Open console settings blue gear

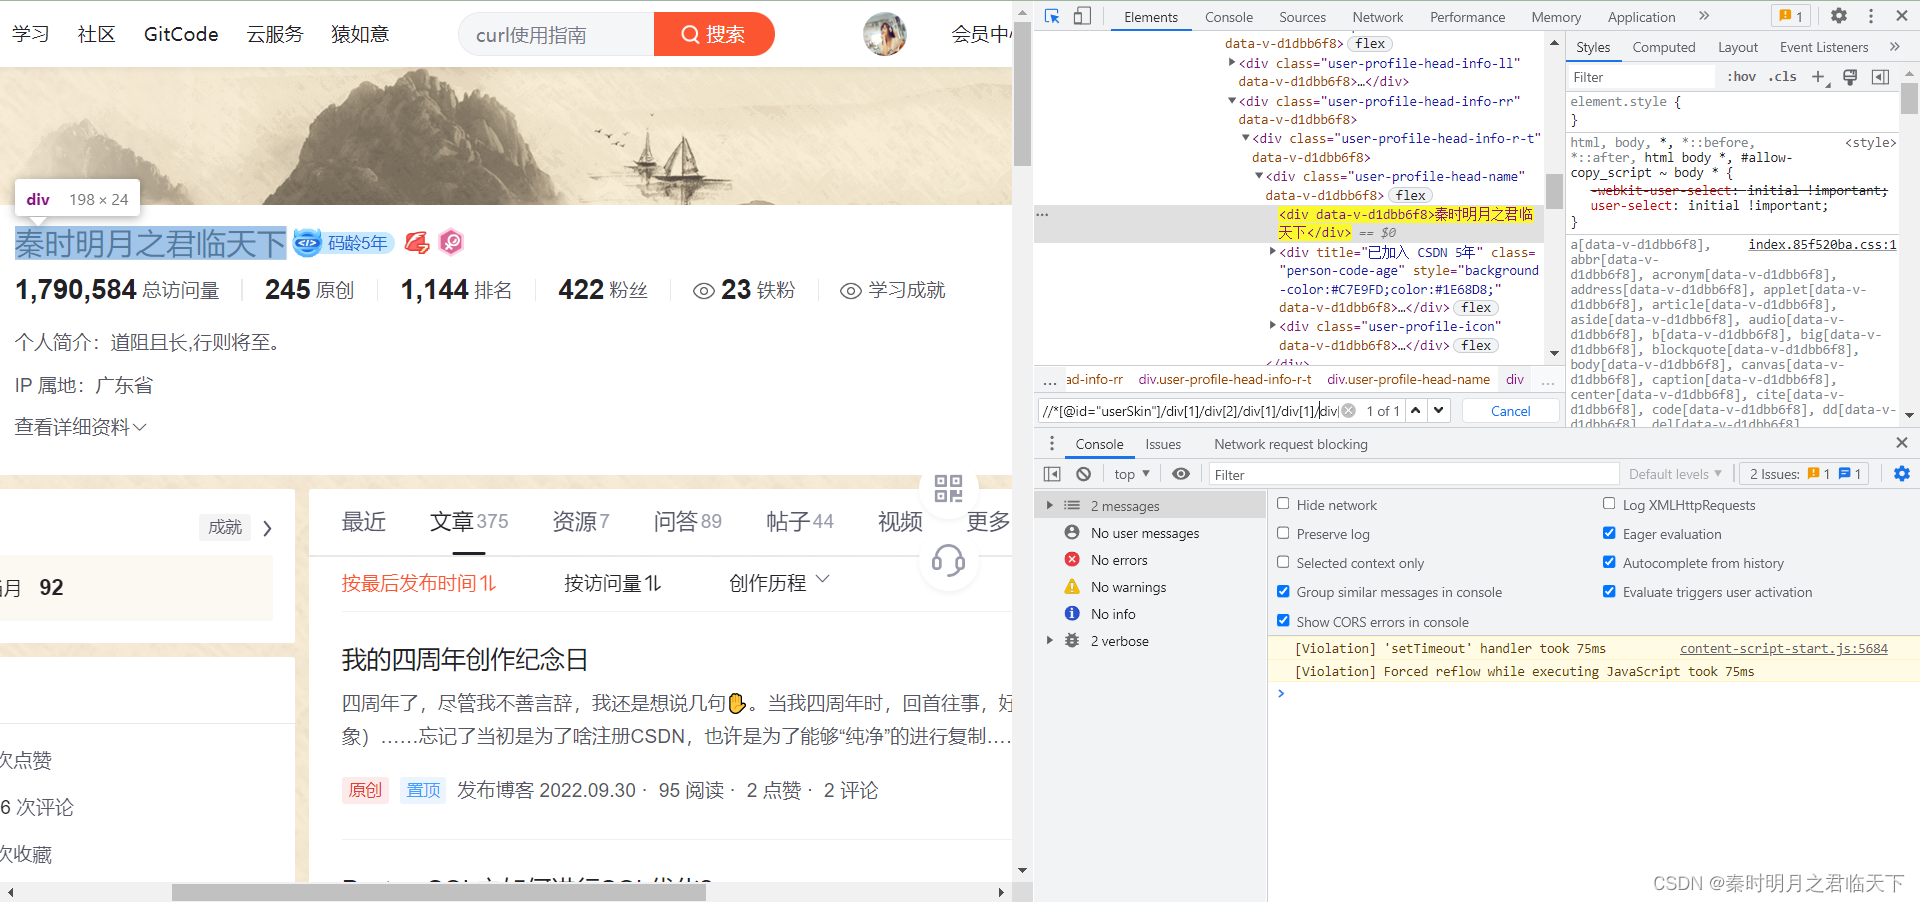click(x=1901, y=474)
